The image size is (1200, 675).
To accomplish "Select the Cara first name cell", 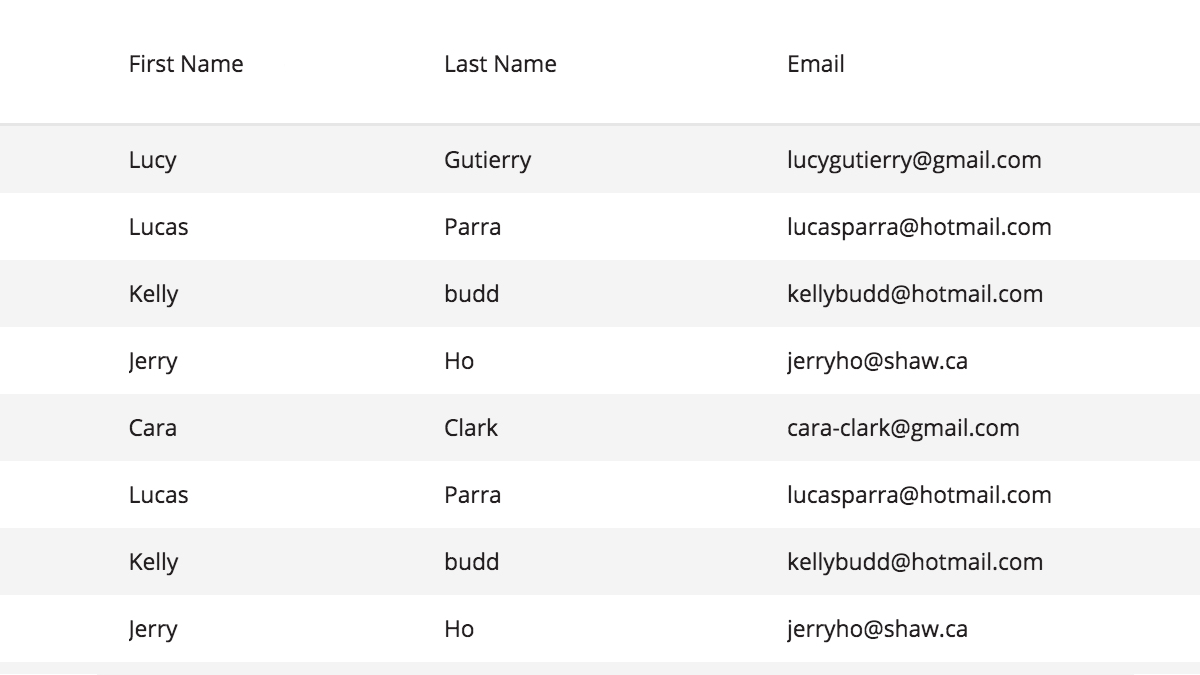I will (x=153, y=428).
